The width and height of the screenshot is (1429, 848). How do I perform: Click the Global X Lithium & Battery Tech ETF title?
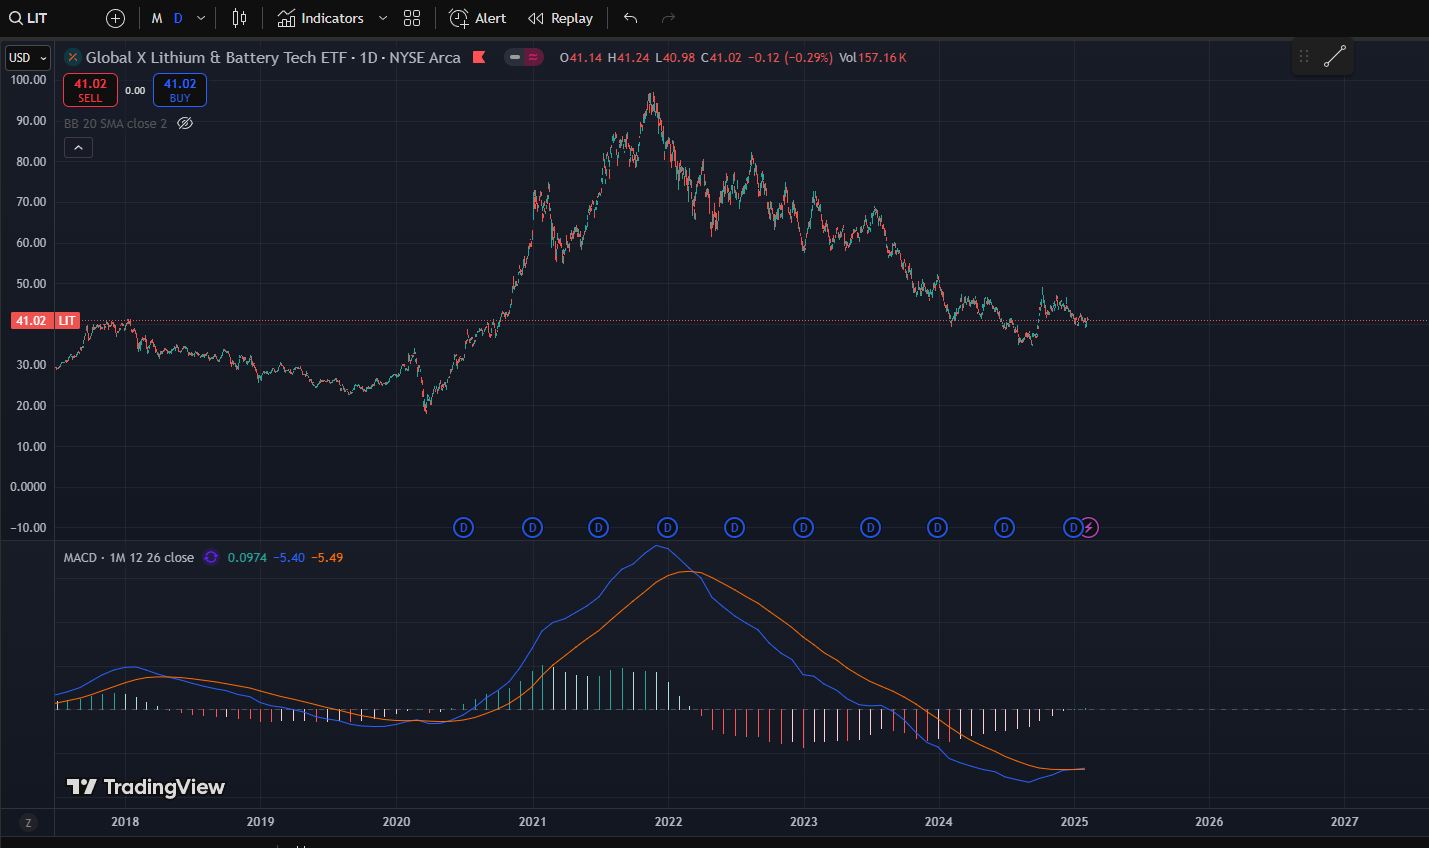[x=216, y=57]
